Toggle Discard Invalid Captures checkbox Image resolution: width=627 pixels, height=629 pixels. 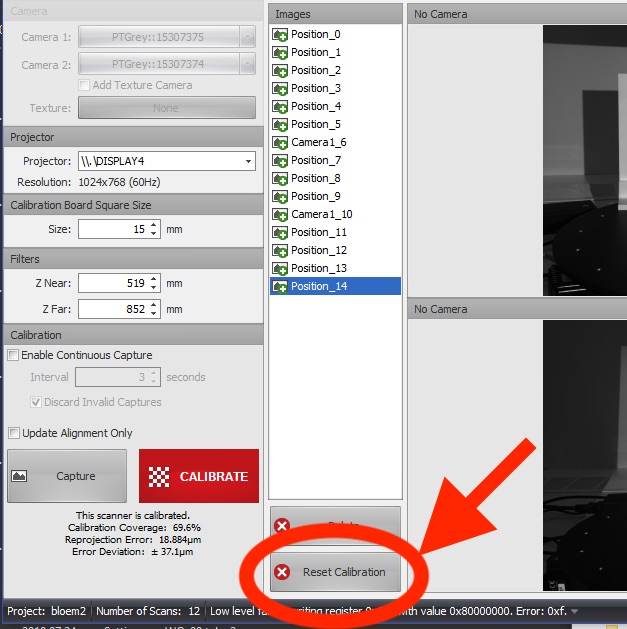37,402
